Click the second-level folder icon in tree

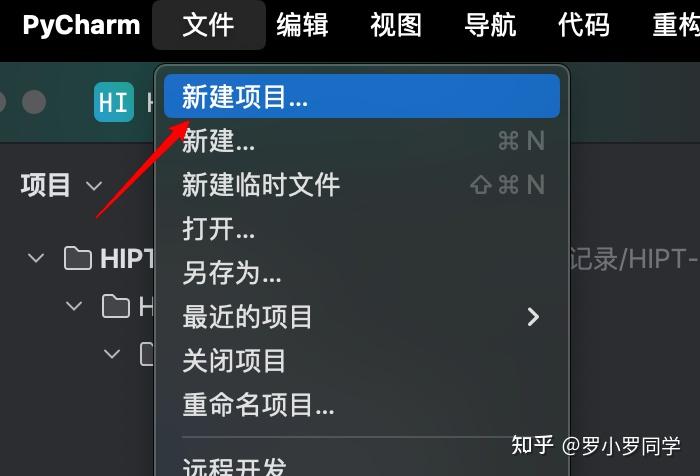[116, 306]
